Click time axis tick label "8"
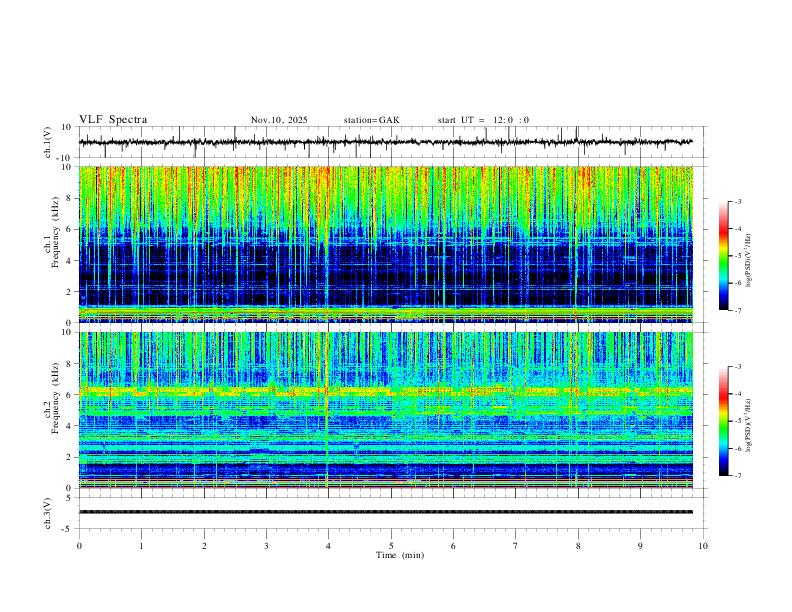Screen dimensions: 792x612 [x=578, y=546]
